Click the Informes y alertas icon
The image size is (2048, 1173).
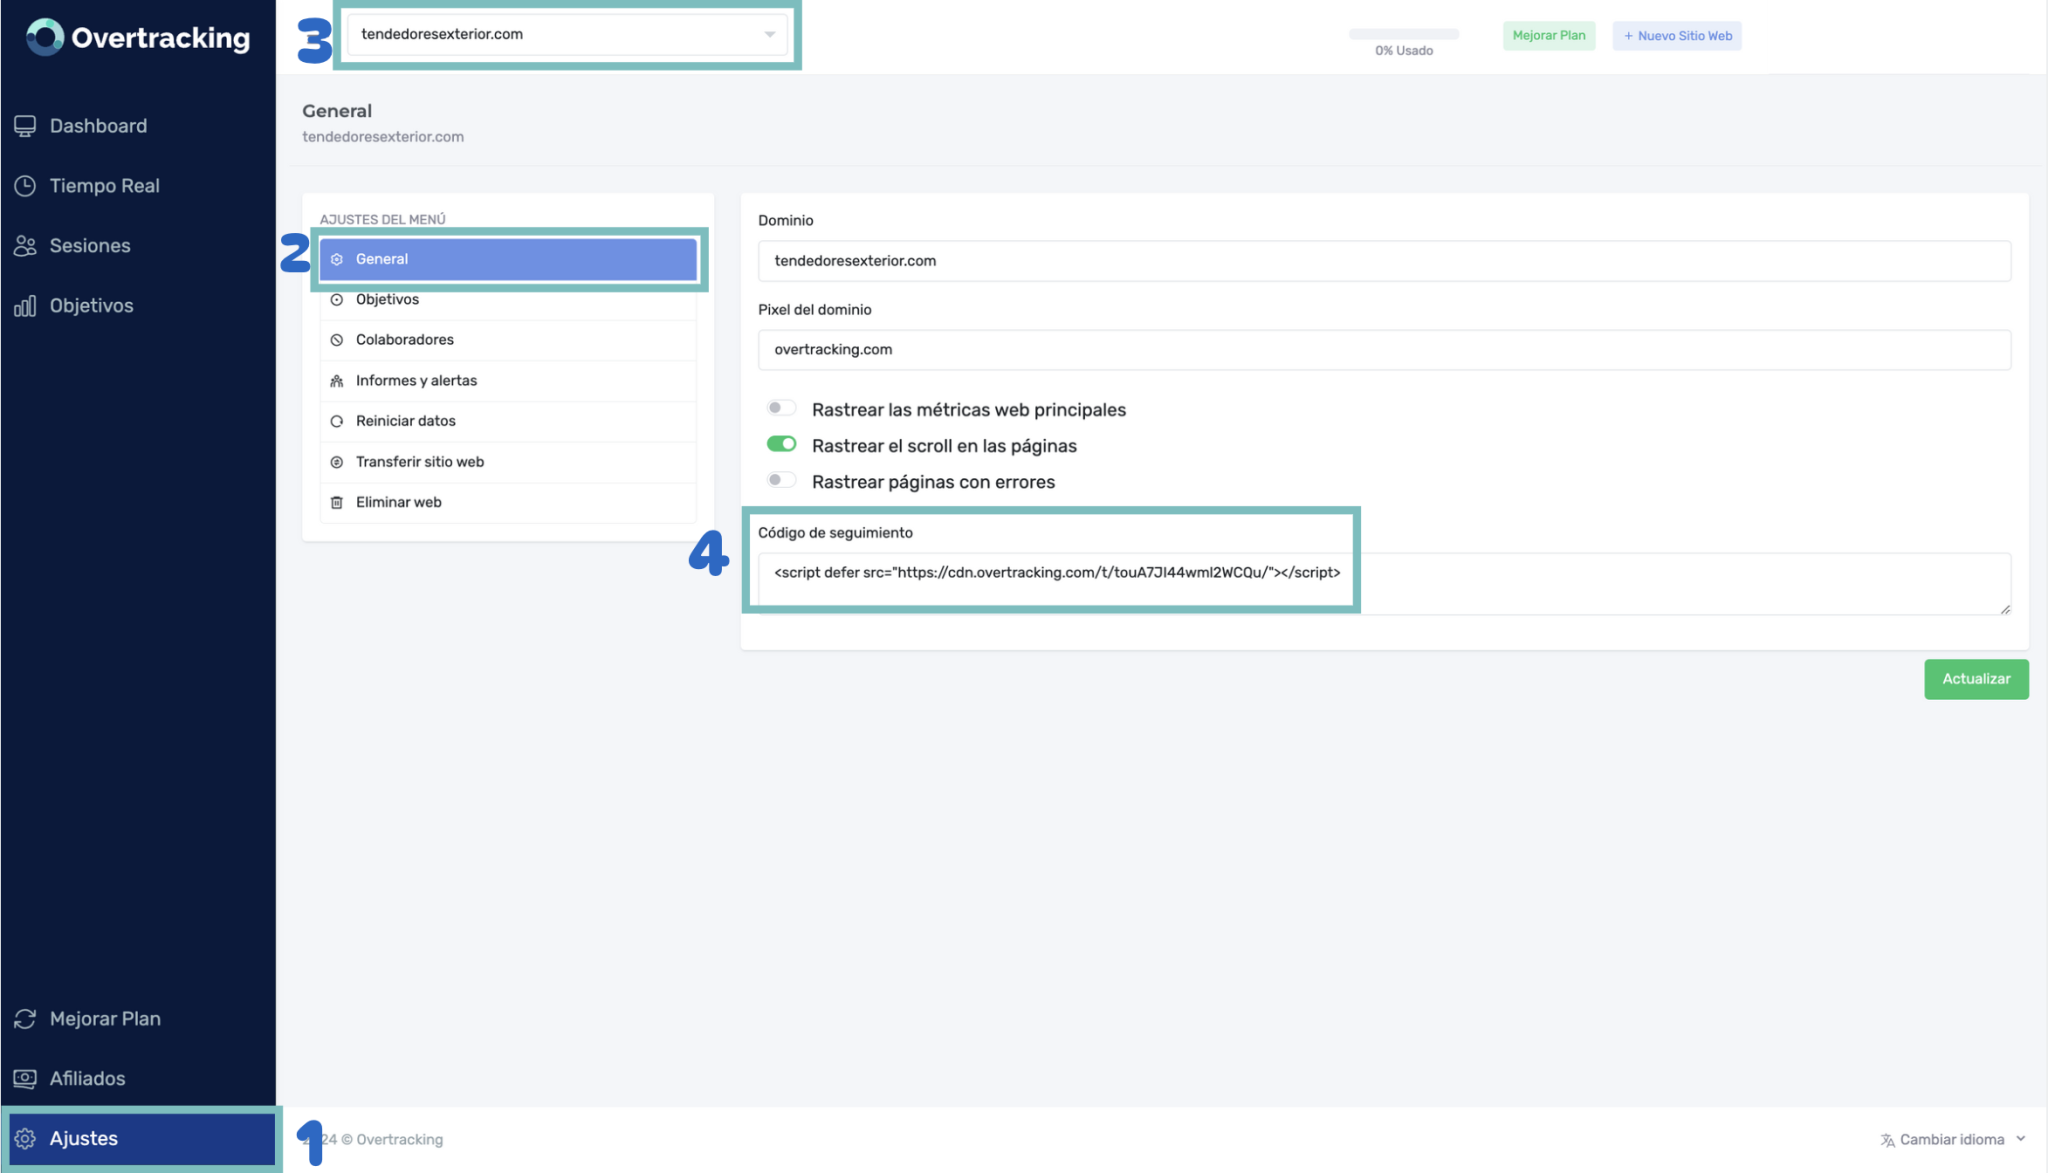[337, 381]
